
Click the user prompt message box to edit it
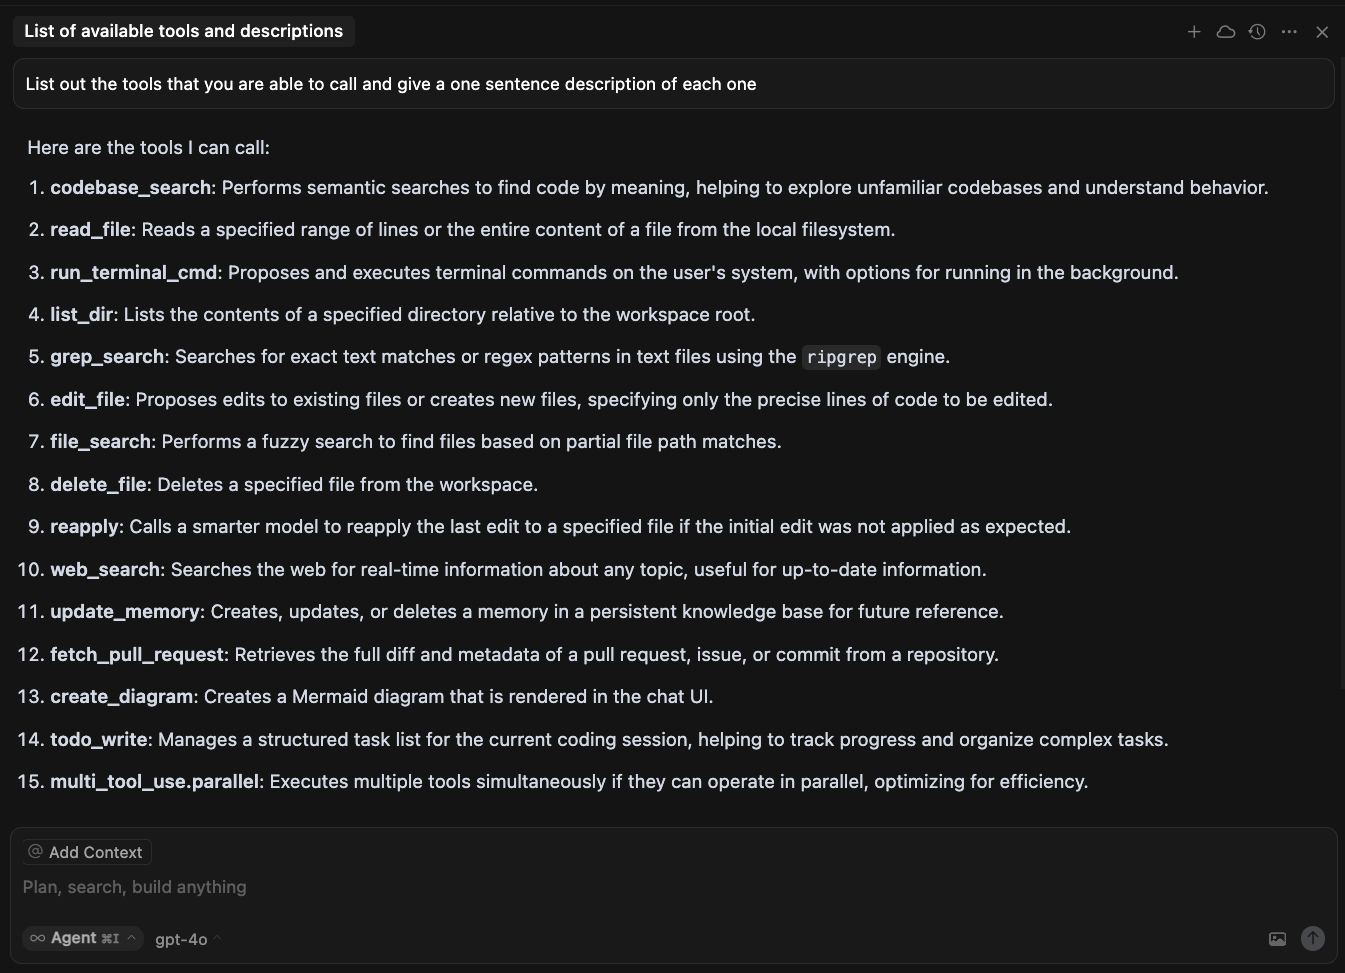pyautogui.click(x=673, y=84)
